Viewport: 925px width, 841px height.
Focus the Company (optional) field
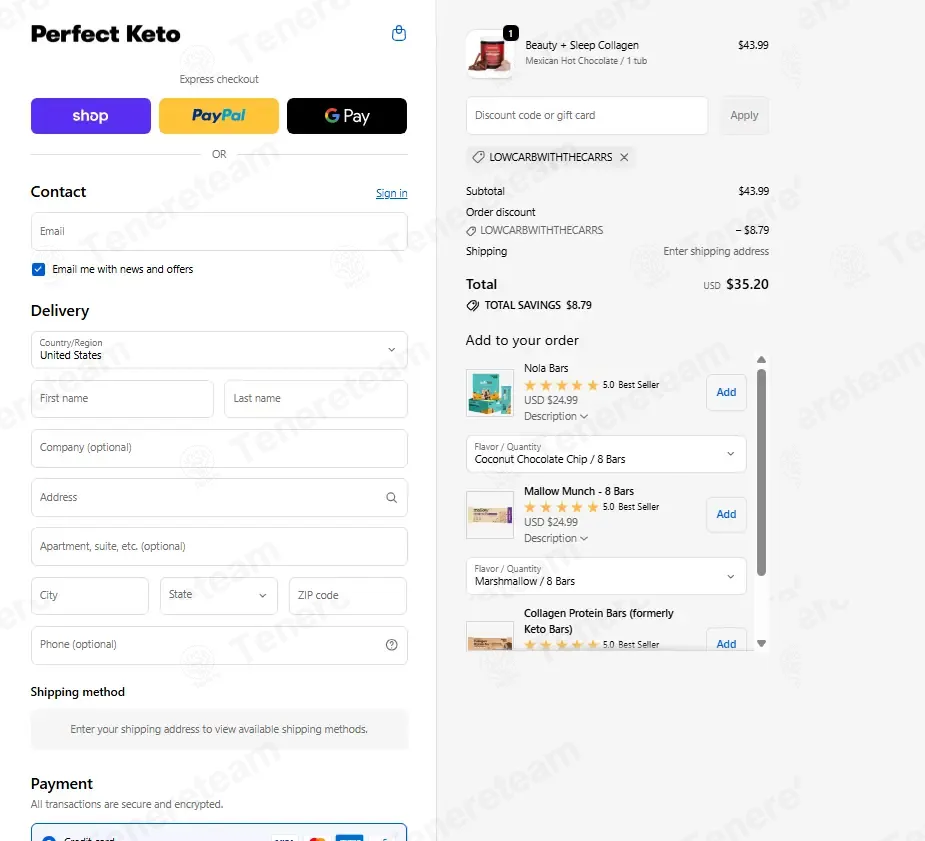[x=219, y=448]
